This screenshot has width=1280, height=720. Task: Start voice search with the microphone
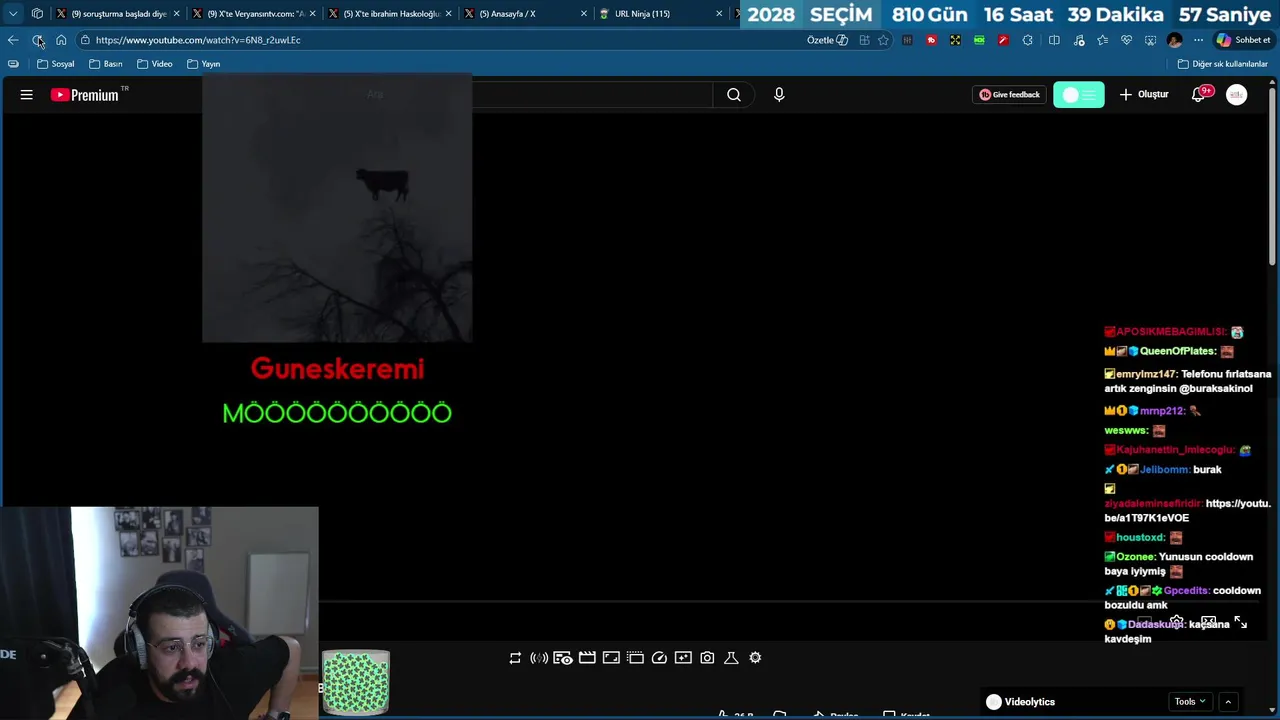[779, 95]
